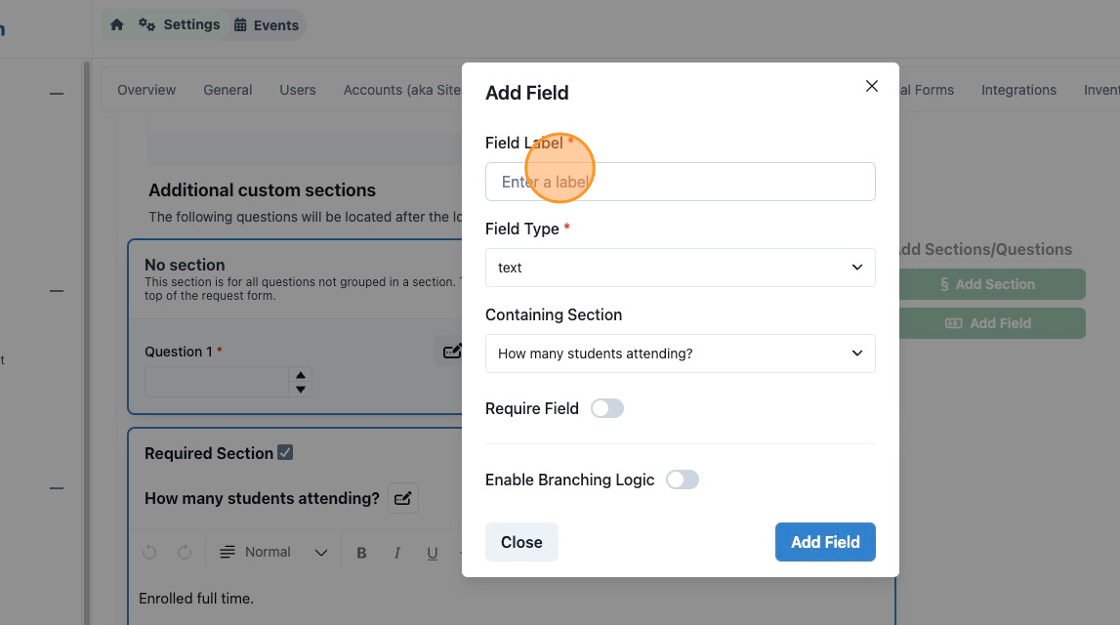
Task: Switch to the Integrations tab
Action: (x=1019, y=90)
